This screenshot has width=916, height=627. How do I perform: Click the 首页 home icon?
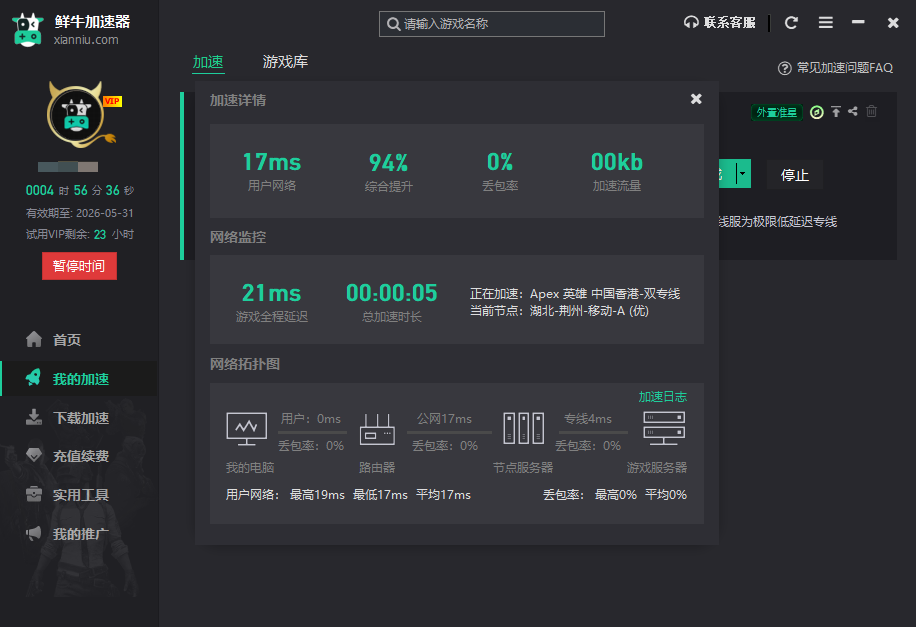click(x=34, y=339)
